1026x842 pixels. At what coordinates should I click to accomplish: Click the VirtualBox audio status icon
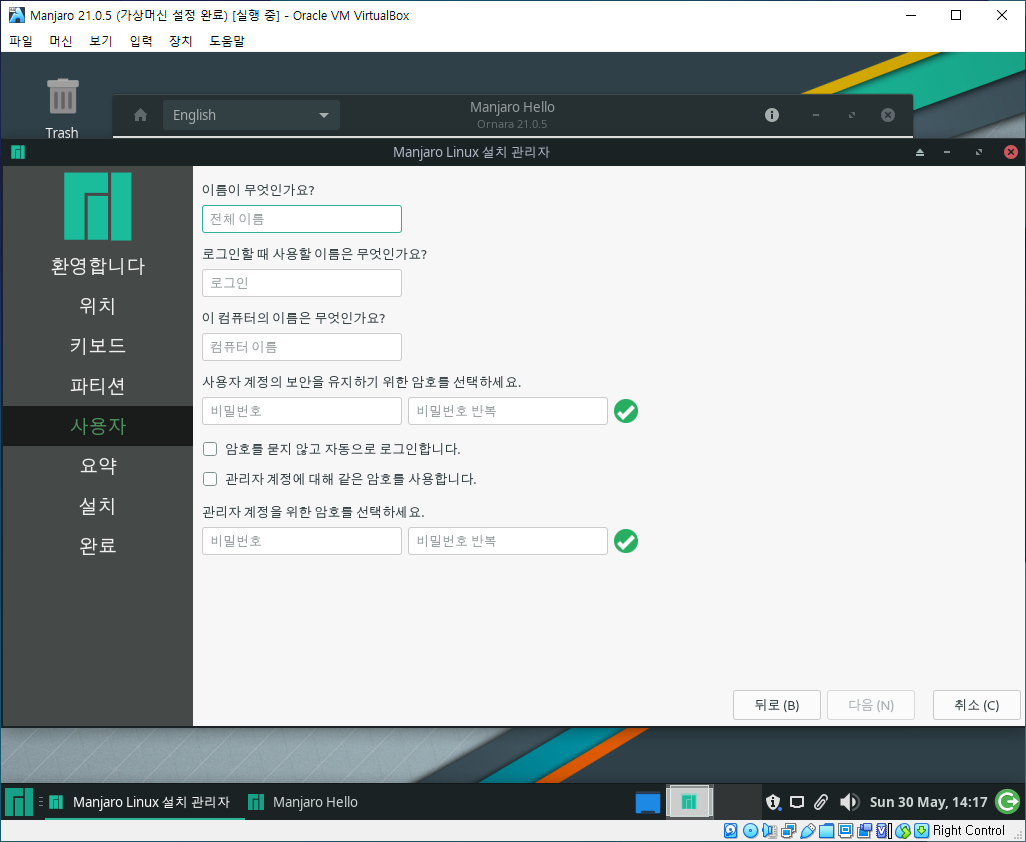tap(769, 831)
